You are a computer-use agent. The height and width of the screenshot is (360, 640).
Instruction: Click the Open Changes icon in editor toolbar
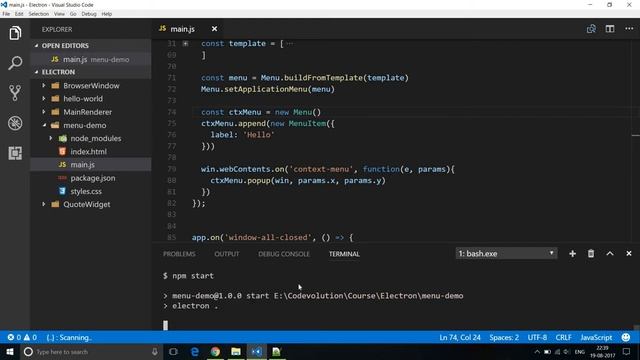[x=591, y=29]
